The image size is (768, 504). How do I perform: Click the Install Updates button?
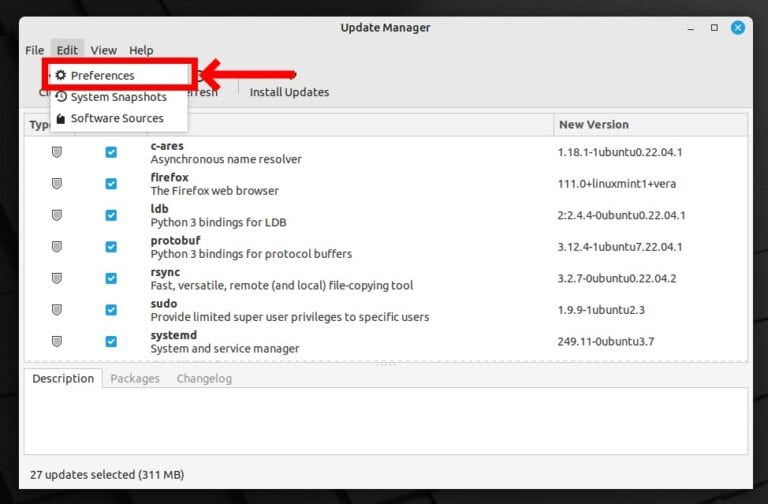click(289, 92)
